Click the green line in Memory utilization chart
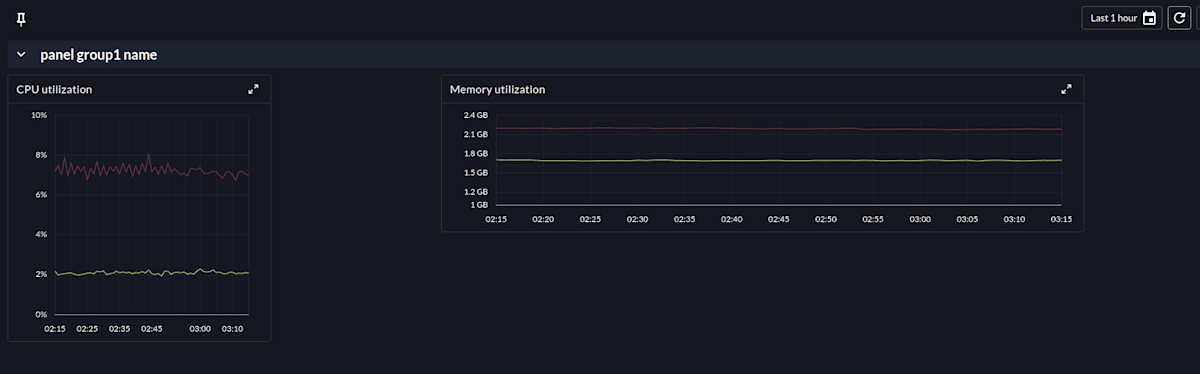The image size is (1200, 374). pyautogui.click(x=780, y=161)
